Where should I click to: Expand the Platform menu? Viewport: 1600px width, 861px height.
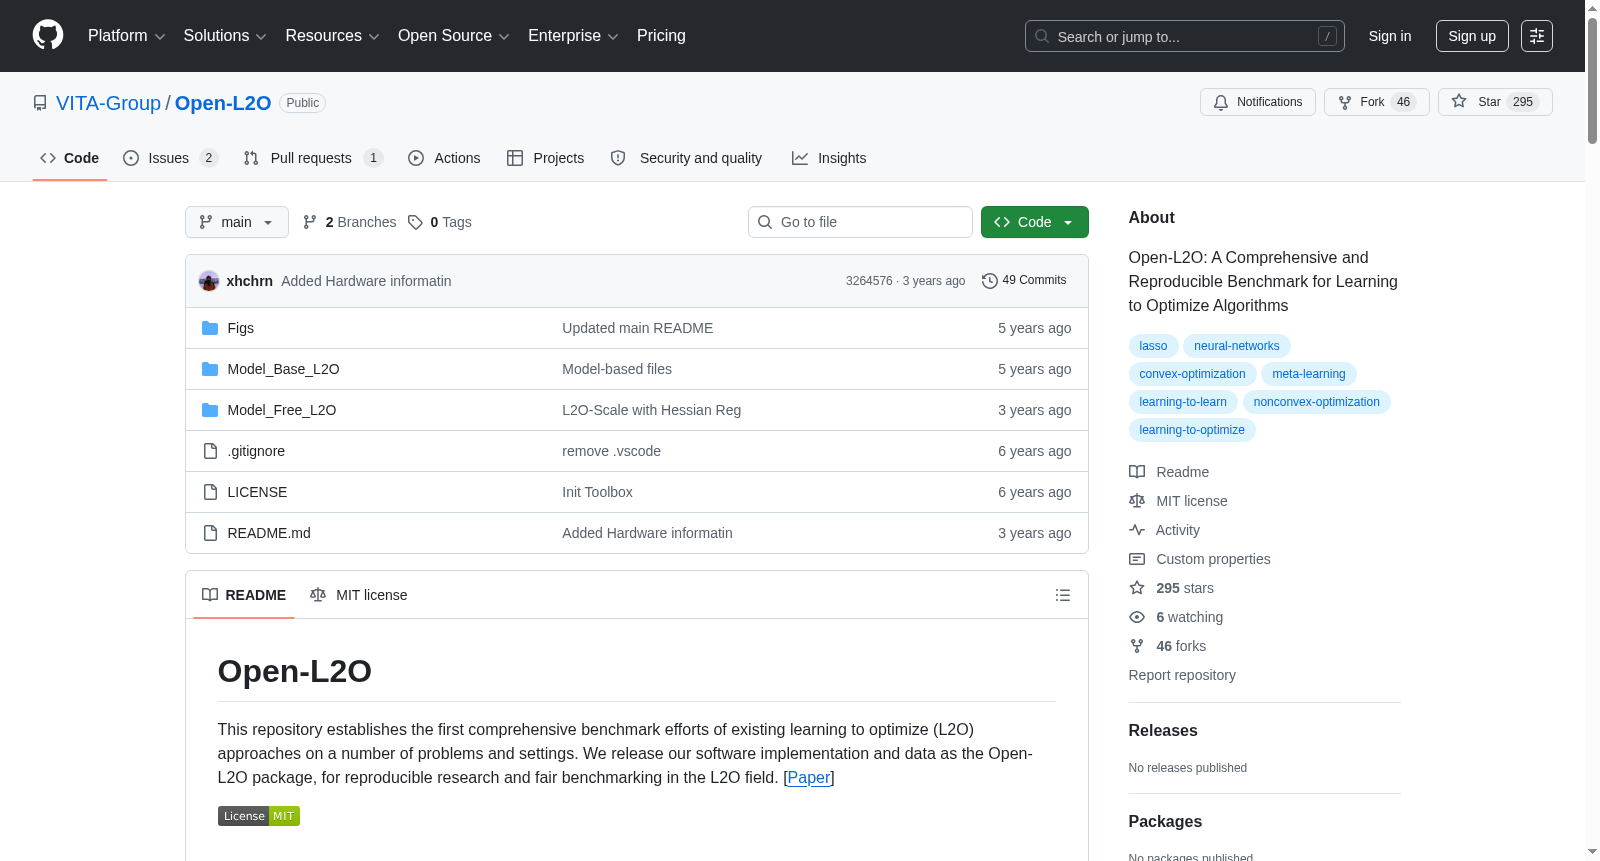[126, 36]
